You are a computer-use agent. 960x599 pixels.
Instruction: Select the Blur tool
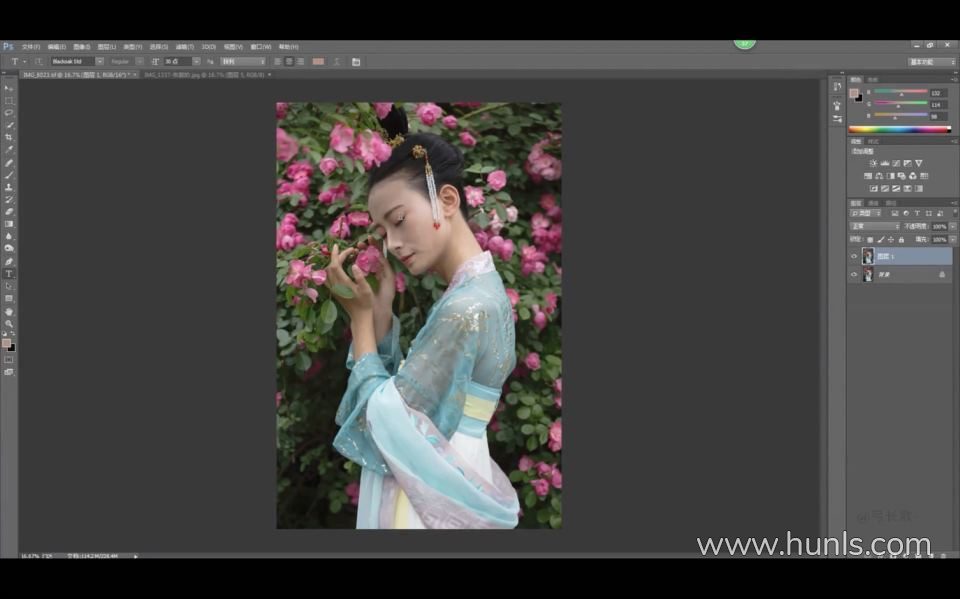[x=9, y=236]
